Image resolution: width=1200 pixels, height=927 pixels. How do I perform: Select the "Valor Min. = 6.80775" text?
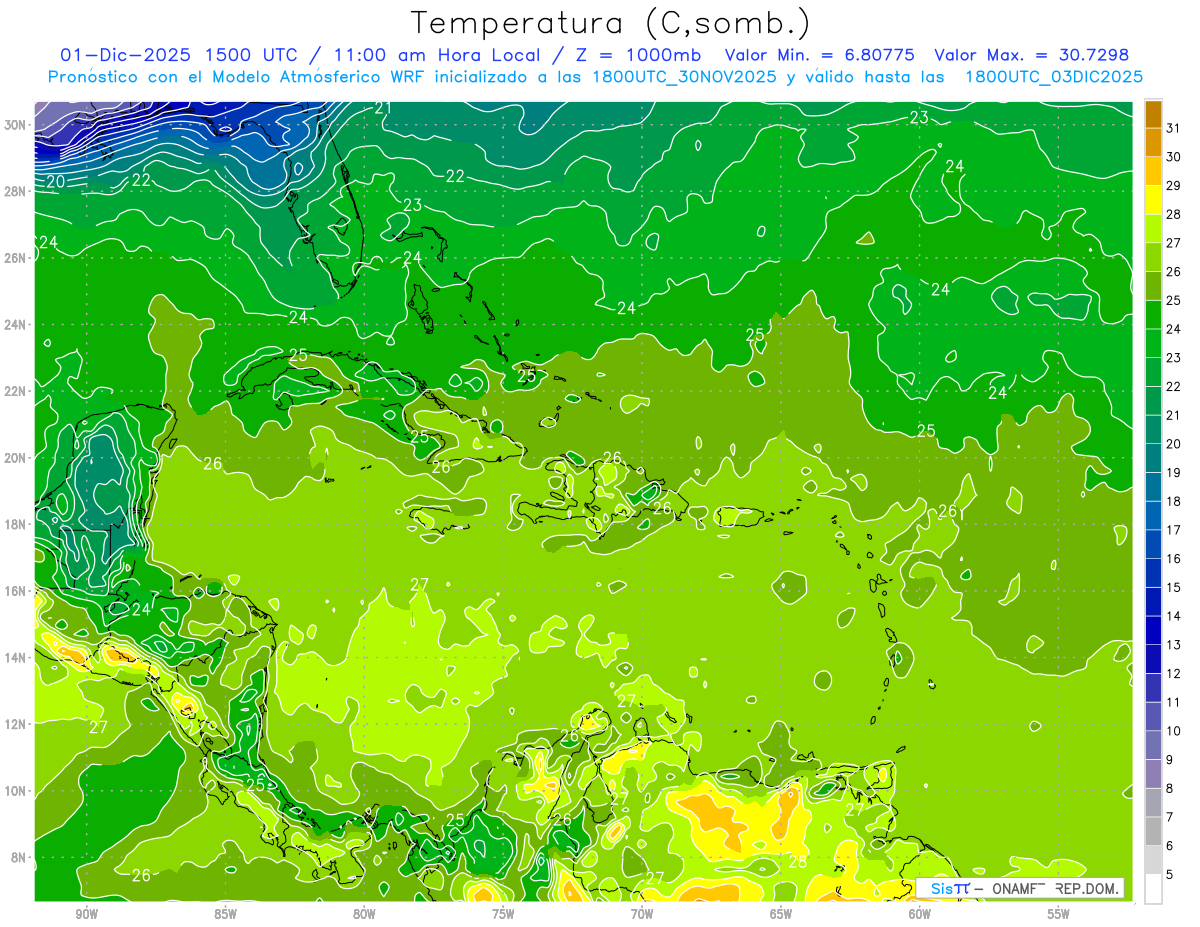click(819, 55)
